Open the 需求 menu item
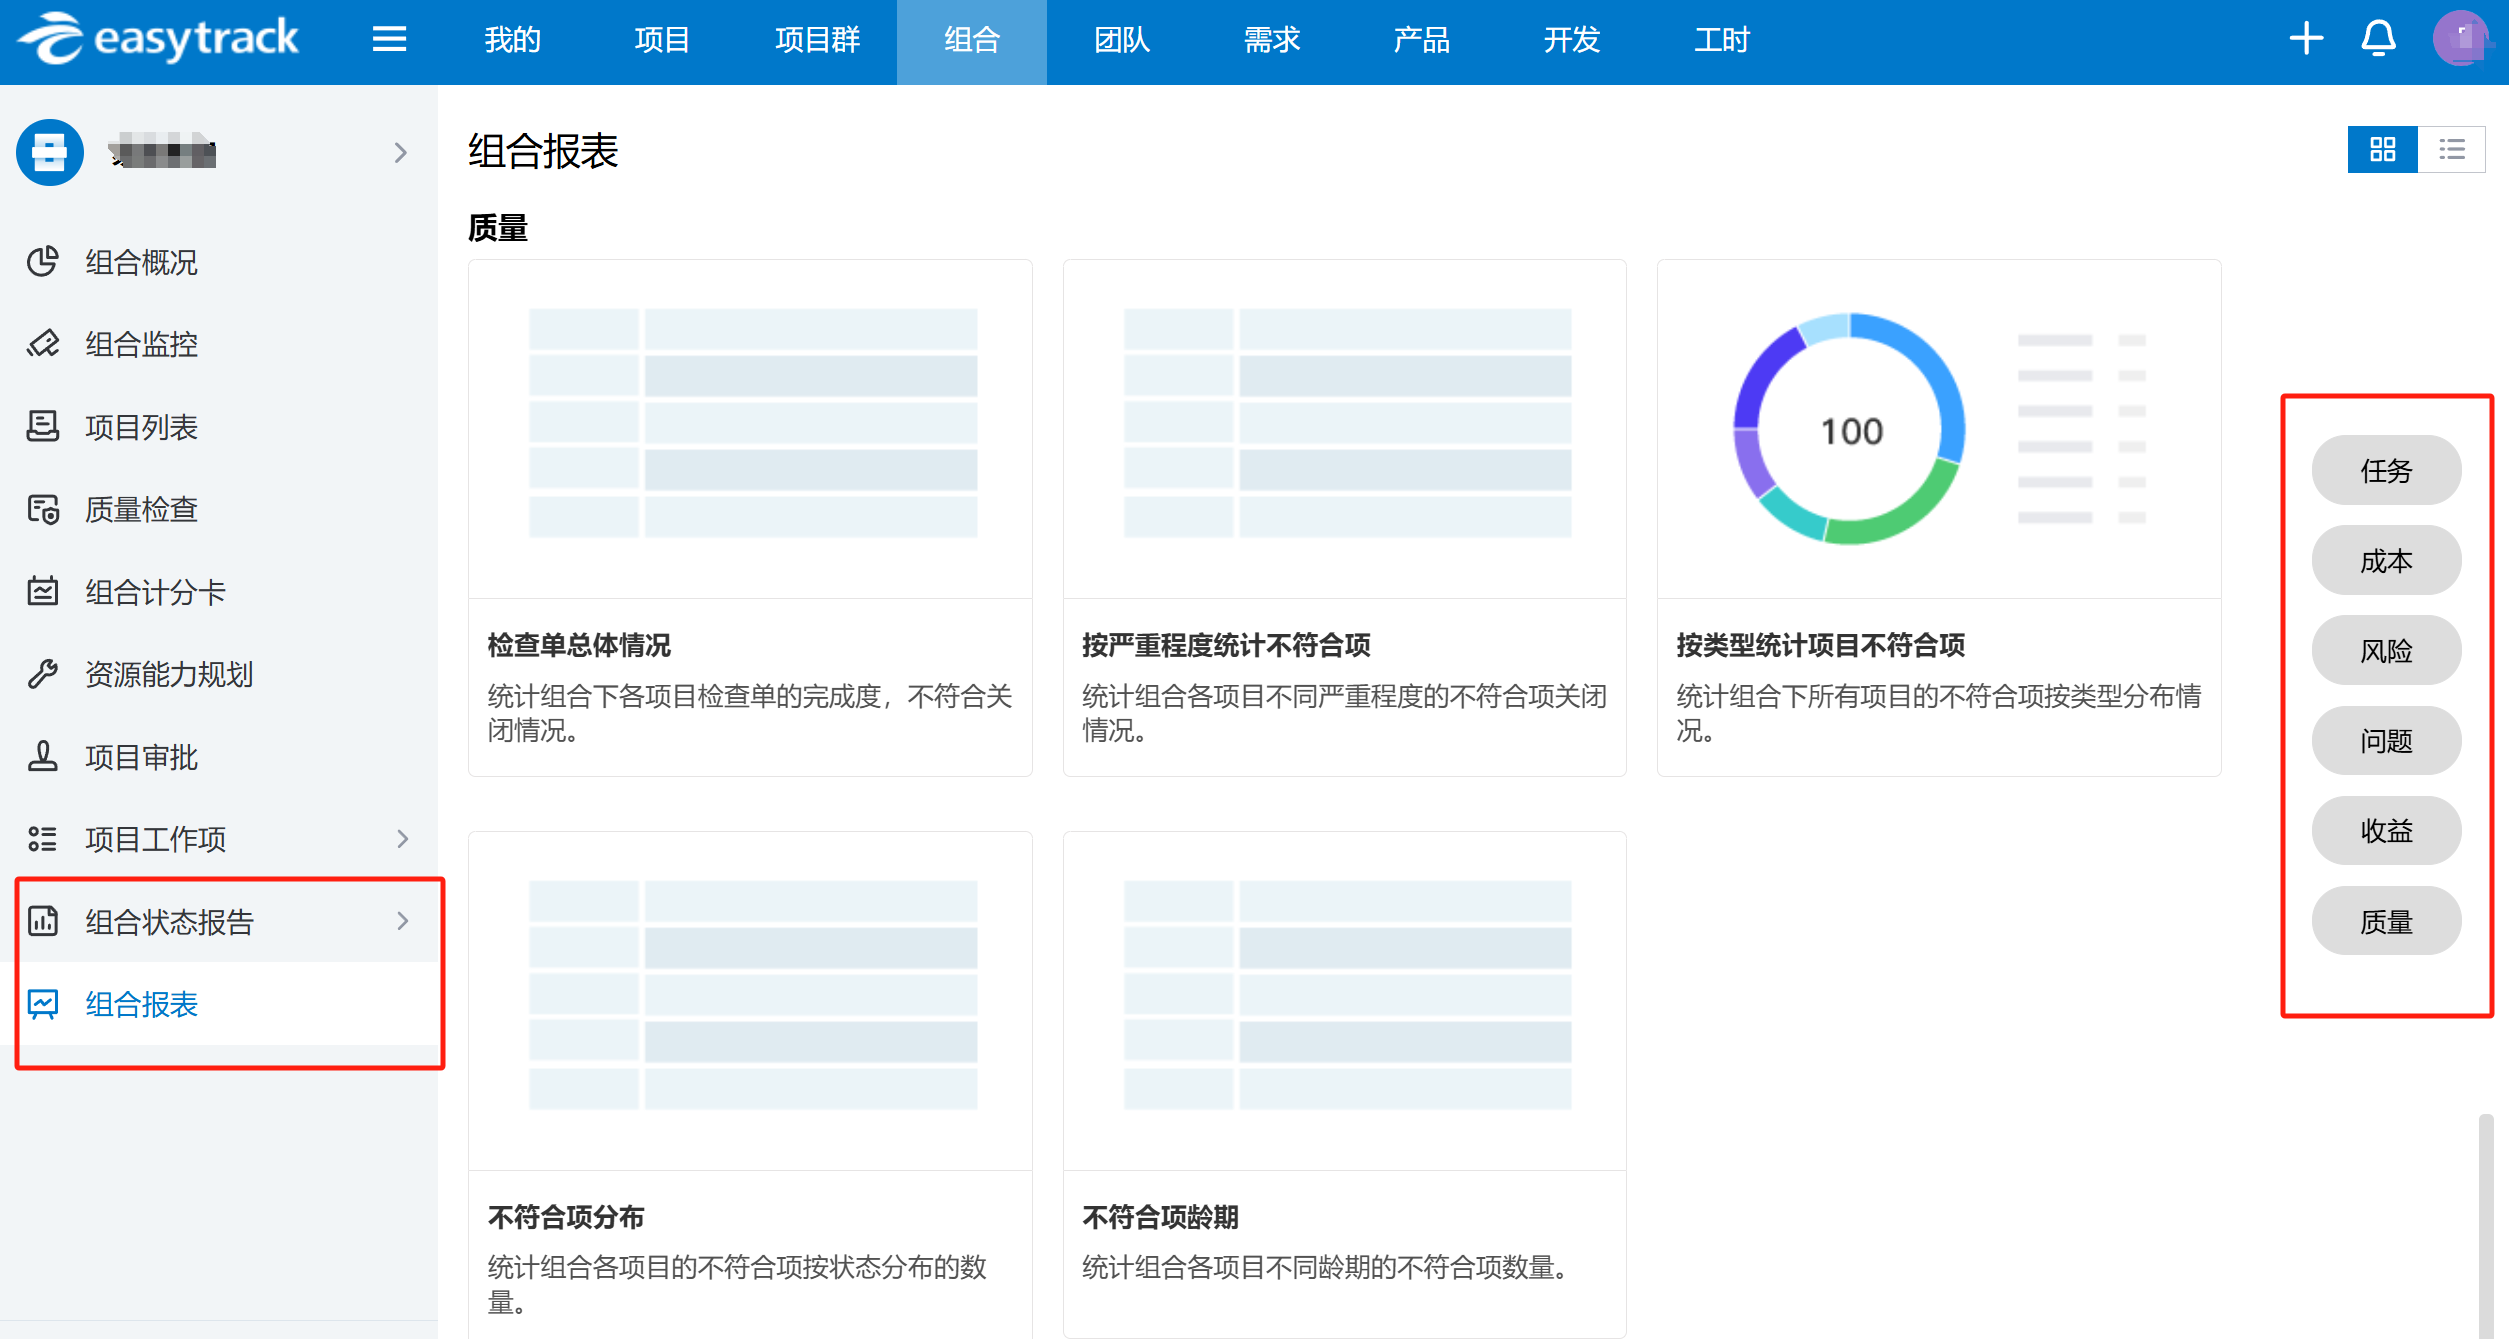Image resolution: width=2509 pixels, height=1339 pixels. (1270, 41)
